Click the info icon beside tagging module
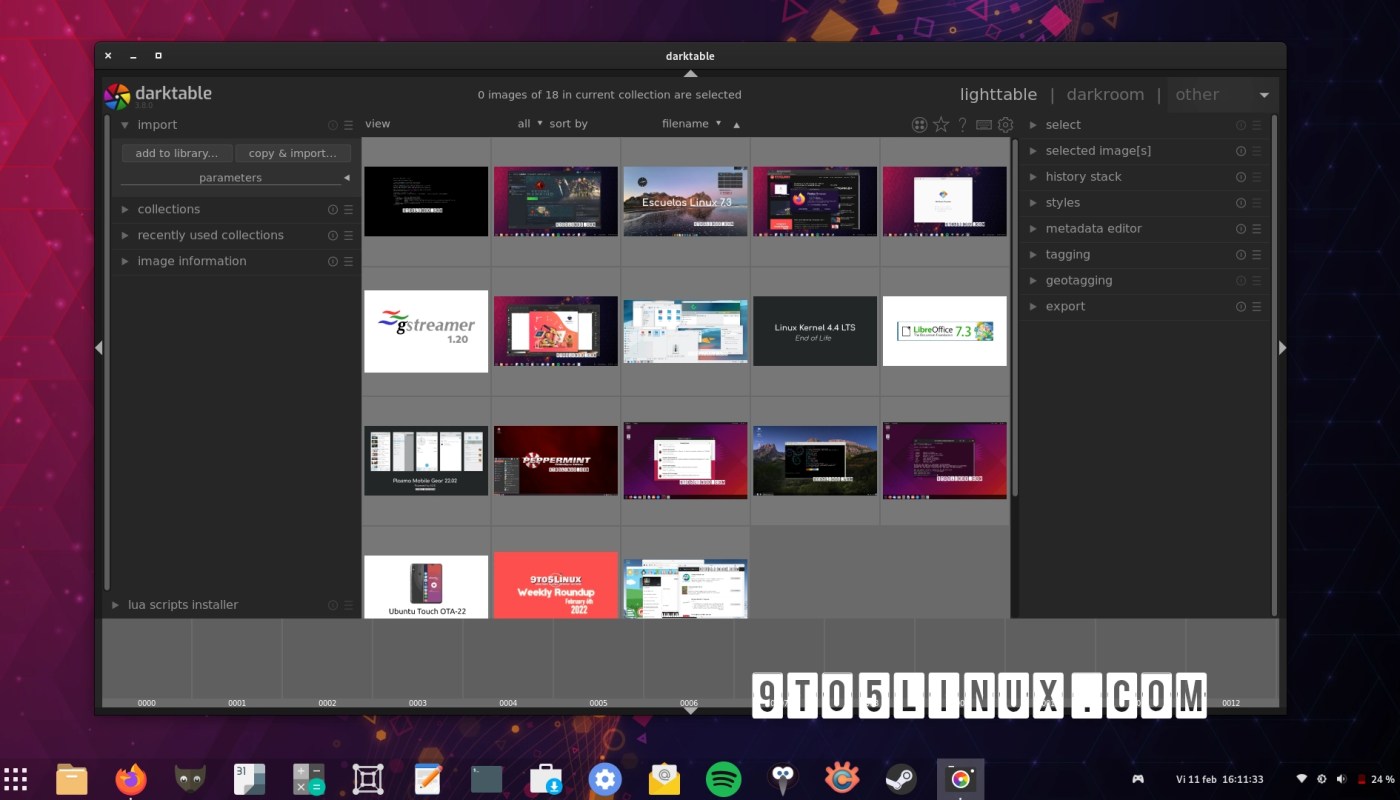Screen dimensions: 1400x800 (1243, 254)
